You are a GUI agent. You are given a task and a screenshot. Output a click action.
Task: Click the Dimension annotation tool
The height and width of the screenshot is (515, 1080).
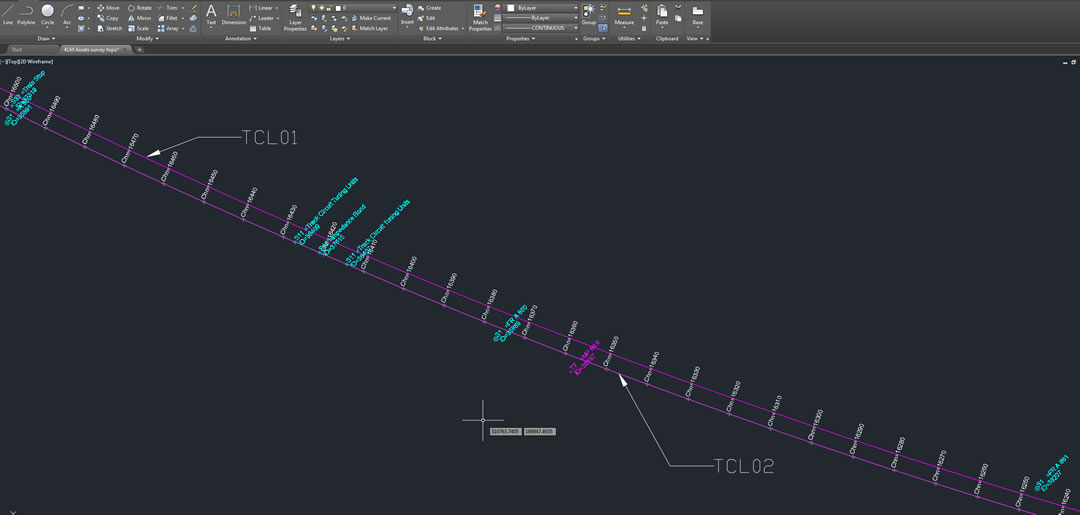[234, 14]
